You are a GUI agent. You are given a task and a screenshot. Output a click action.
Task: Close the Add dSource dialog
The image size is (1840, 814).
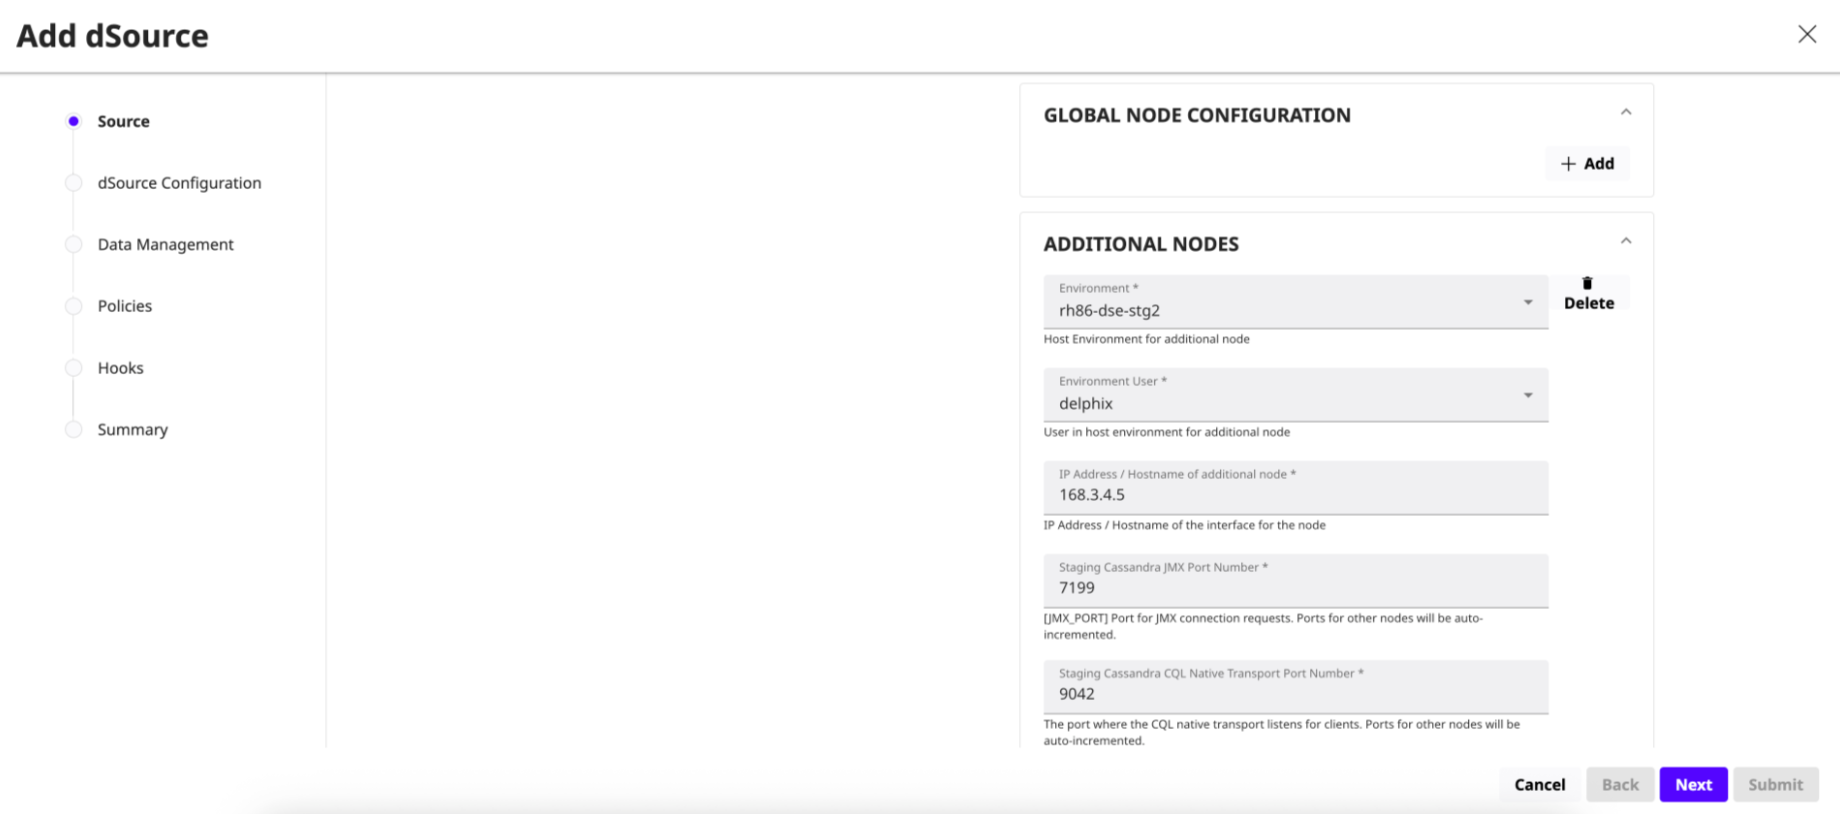(x=1806, y=35)
